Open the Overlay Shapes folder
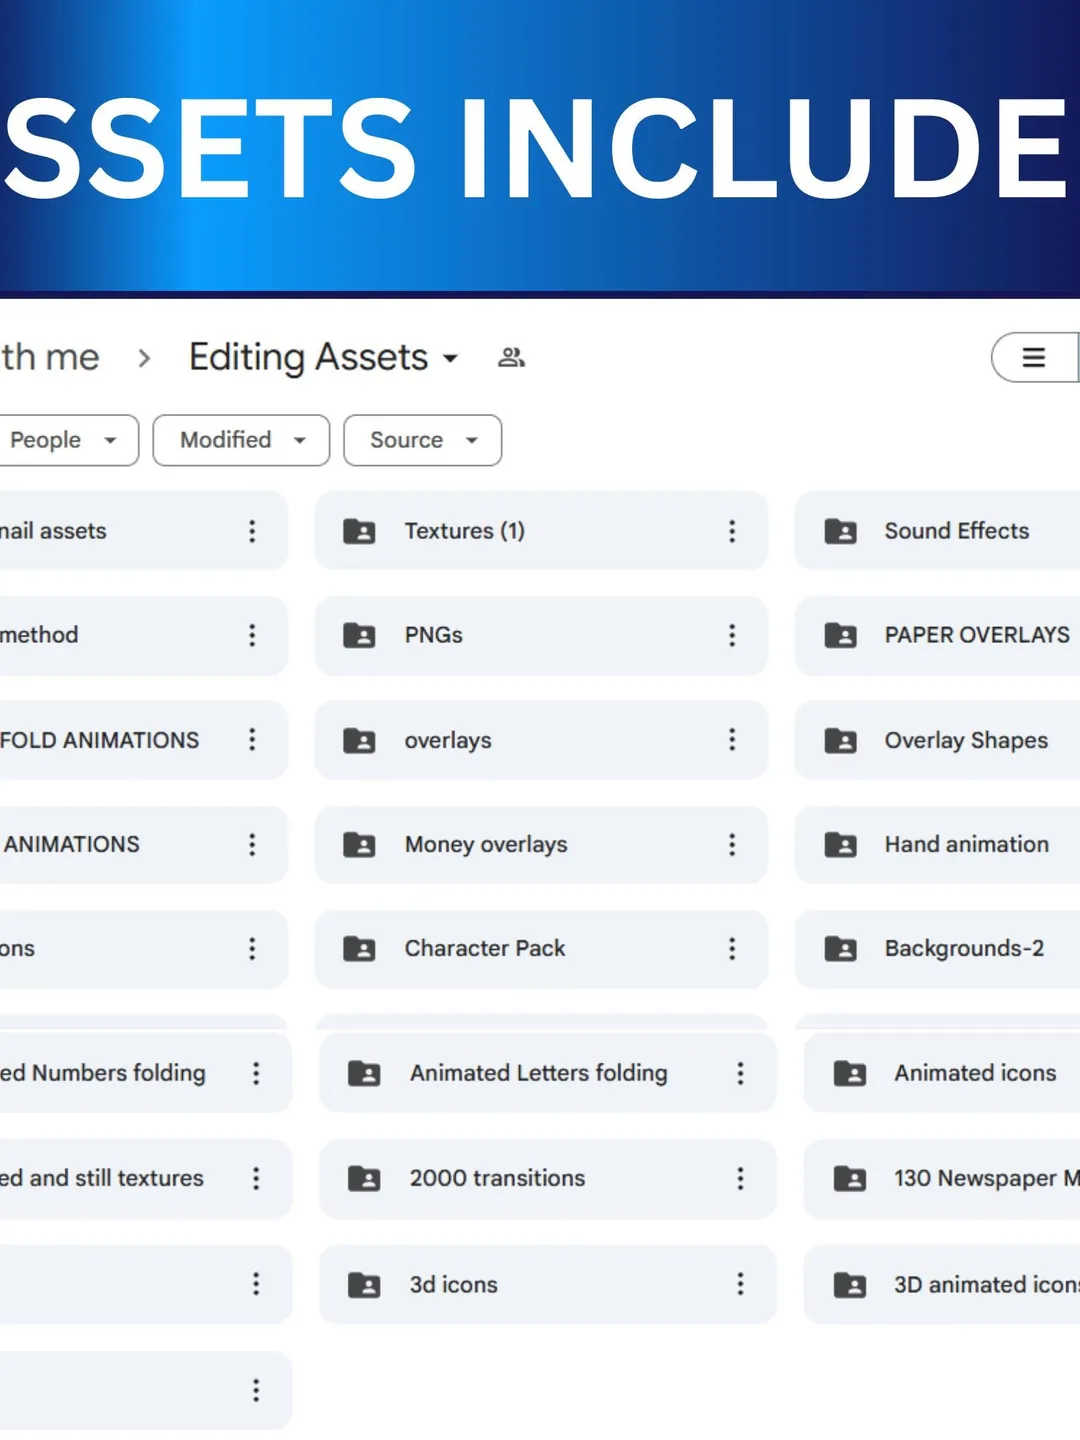This screenshot has width=1080, height=1440. point(938,740)
